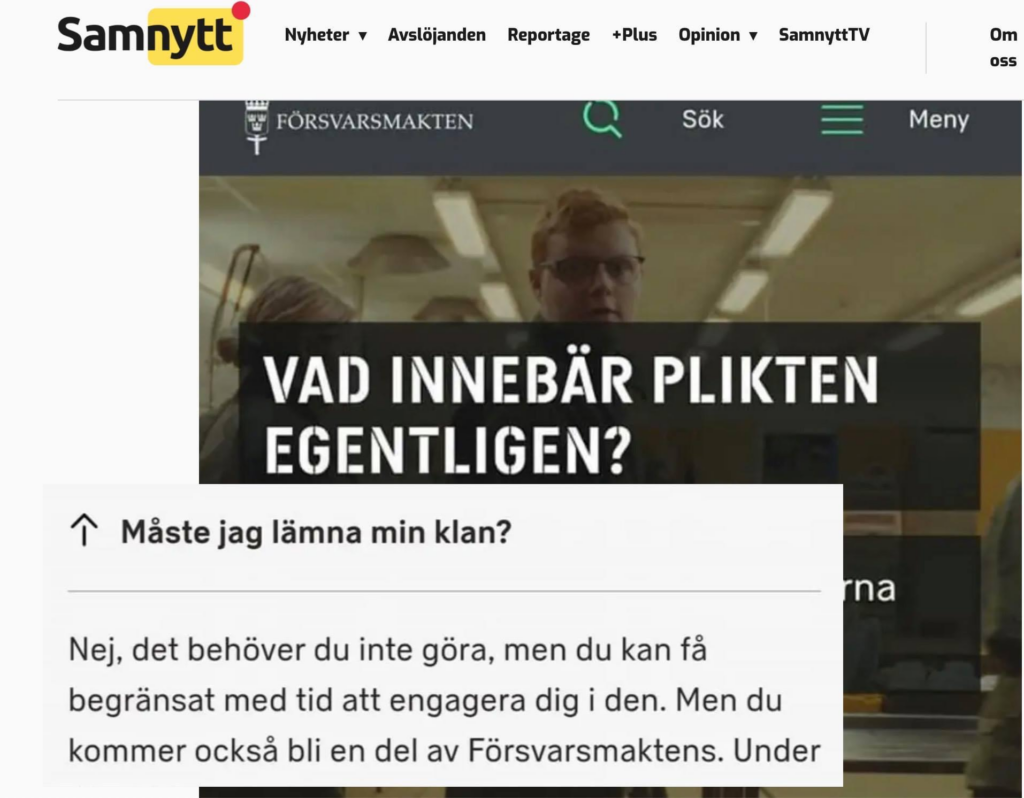Collapse question using the up arrow icon
The image size is (1024, 798).
84,530
